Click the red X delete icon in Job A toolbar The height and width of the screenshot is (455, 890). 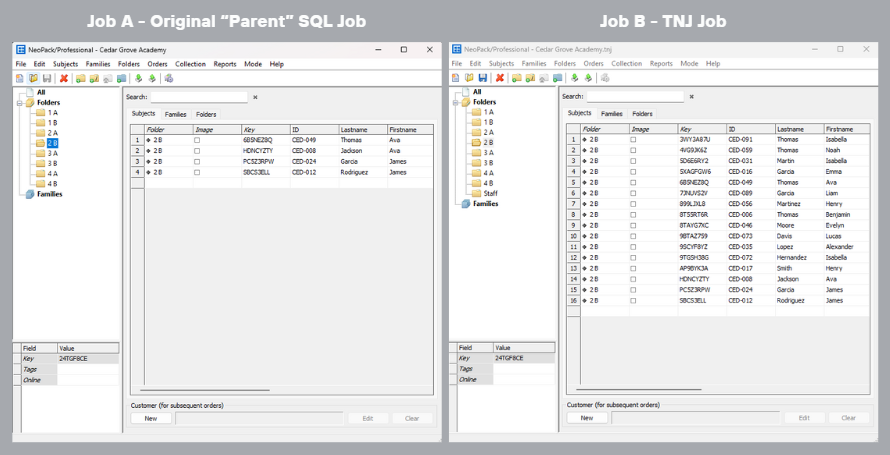pos(64,78)
